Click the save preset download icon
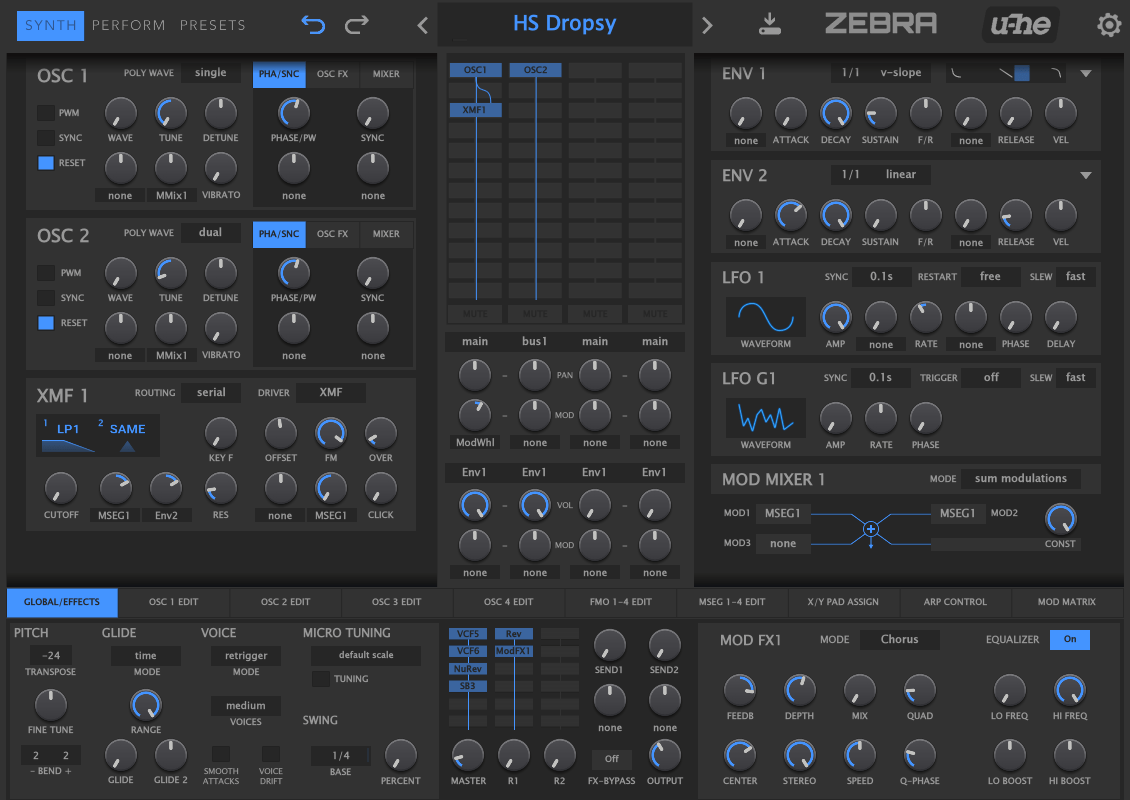The width and height of the screenshot is (1130, 800). (769, 25)
